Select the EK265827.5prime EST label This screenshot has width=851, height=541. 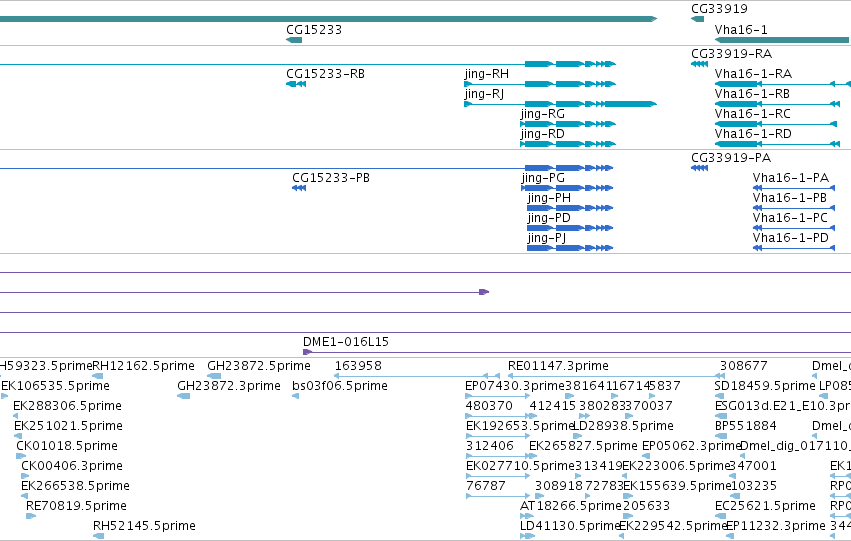(583, 446)
